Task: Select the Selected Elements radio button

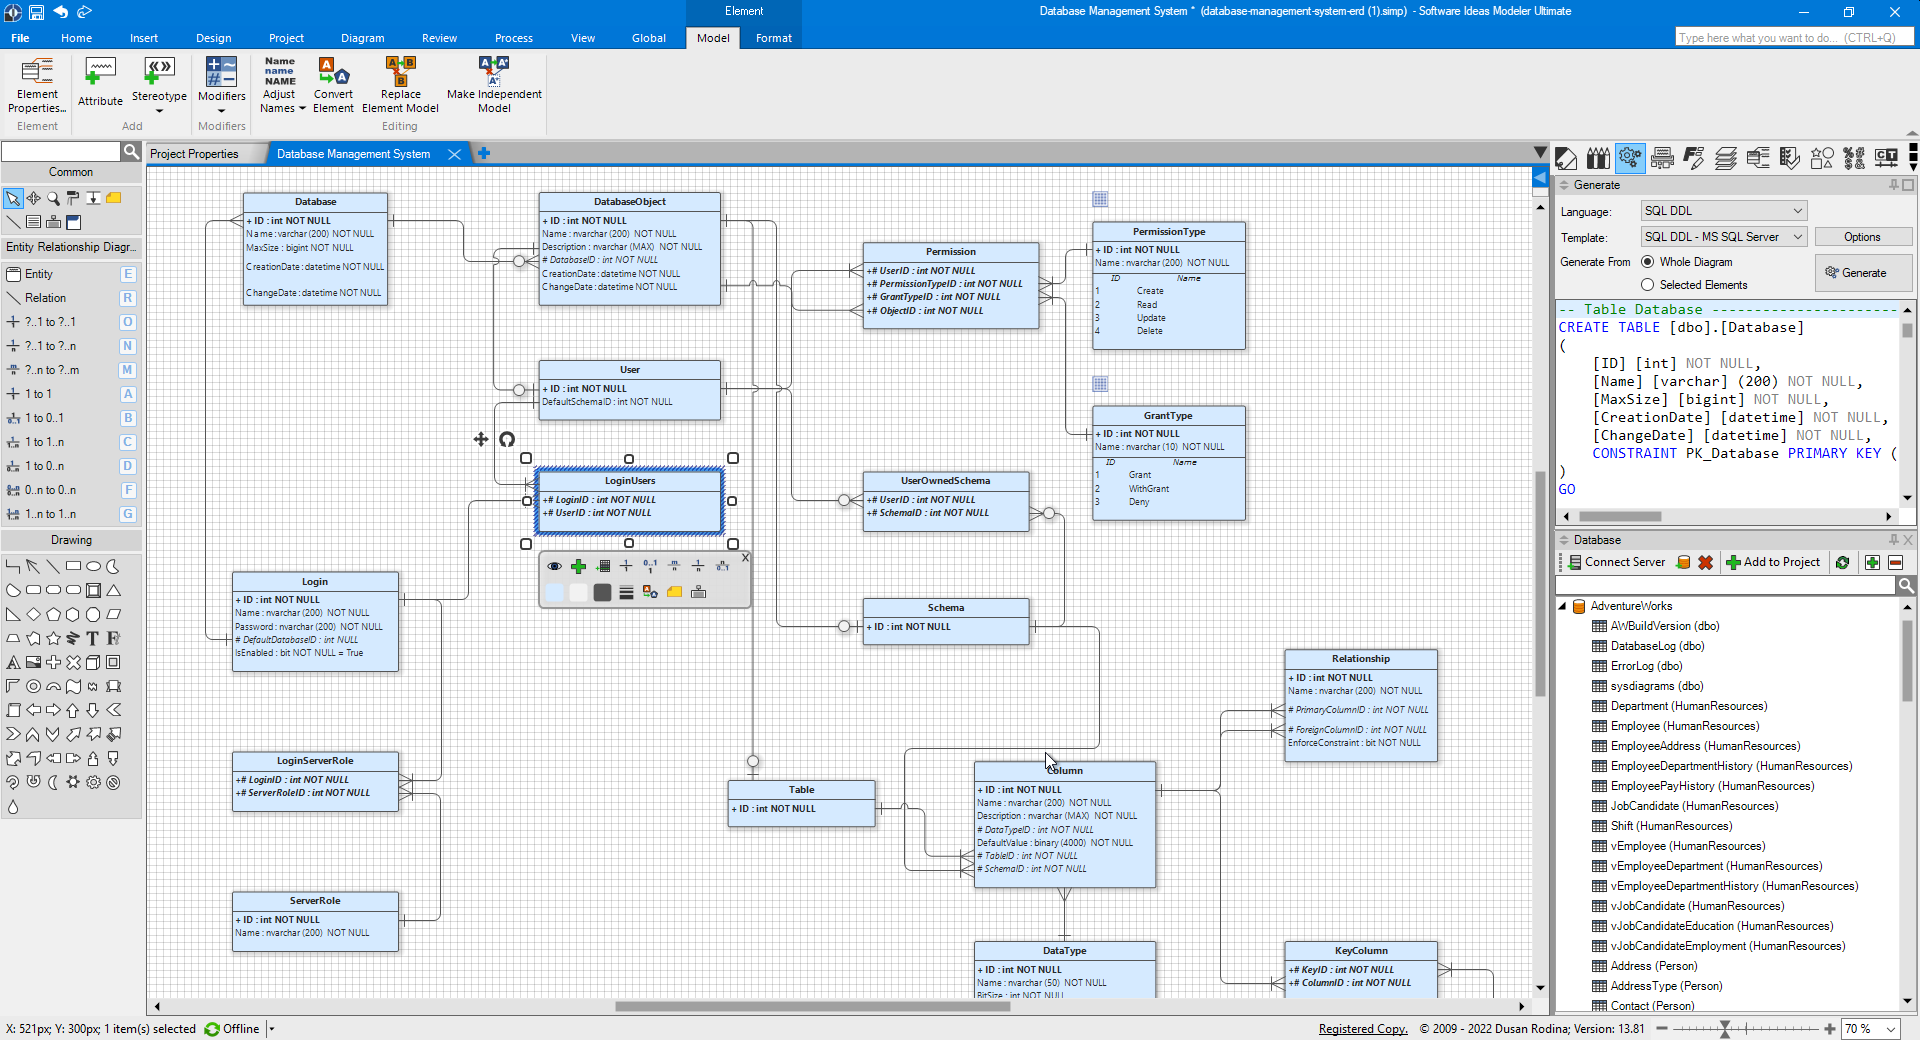Action: (x=1647, y=285)
